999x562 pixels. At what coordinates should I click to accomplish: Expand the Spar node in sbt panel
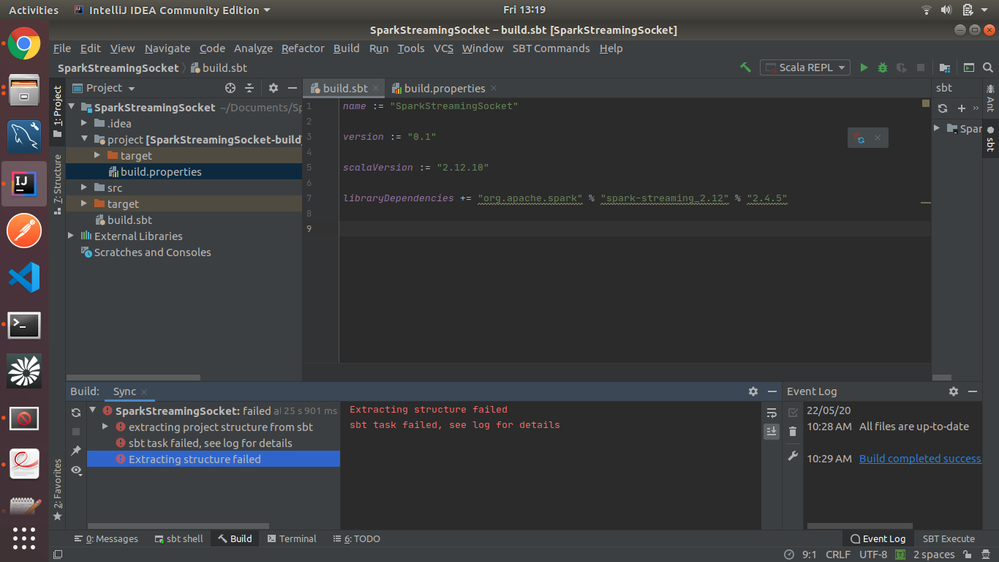pyautogui.click(x=937, y=129)
